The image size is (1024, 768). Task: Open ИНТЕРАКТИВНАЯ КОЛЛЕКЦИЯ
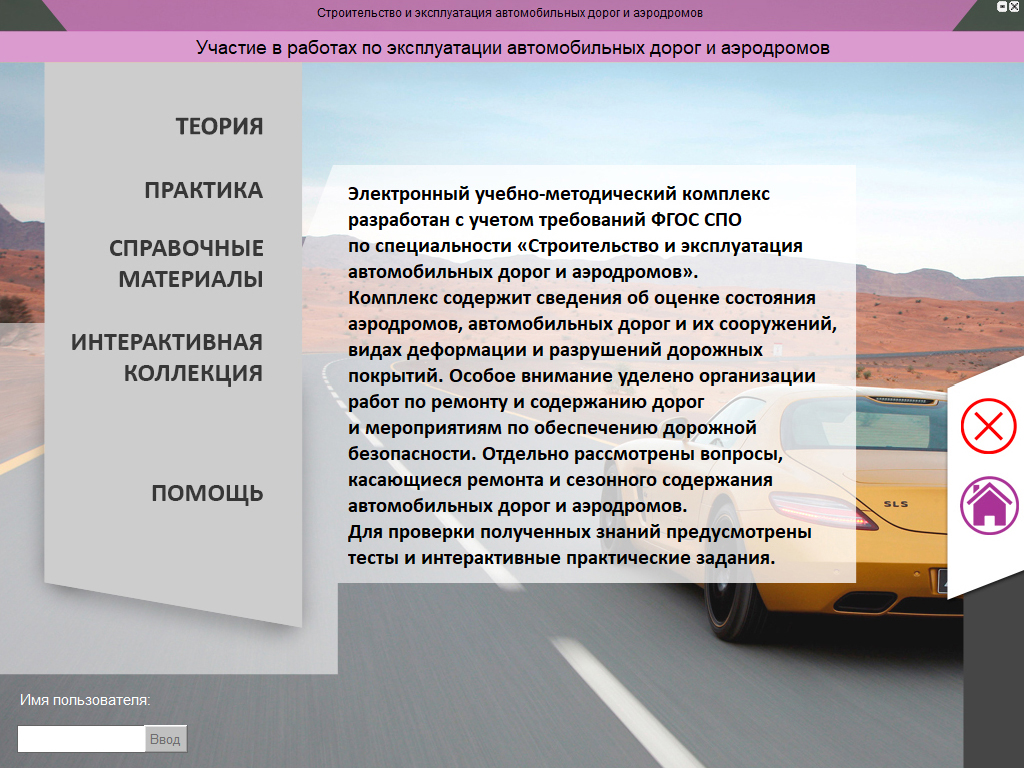click(167, 357)
